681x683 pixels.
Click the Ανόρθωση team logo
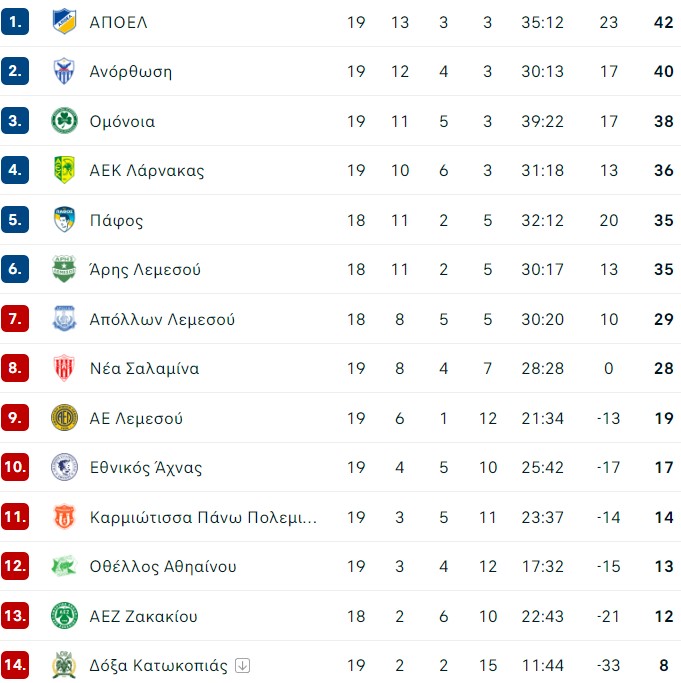[64, 71]
